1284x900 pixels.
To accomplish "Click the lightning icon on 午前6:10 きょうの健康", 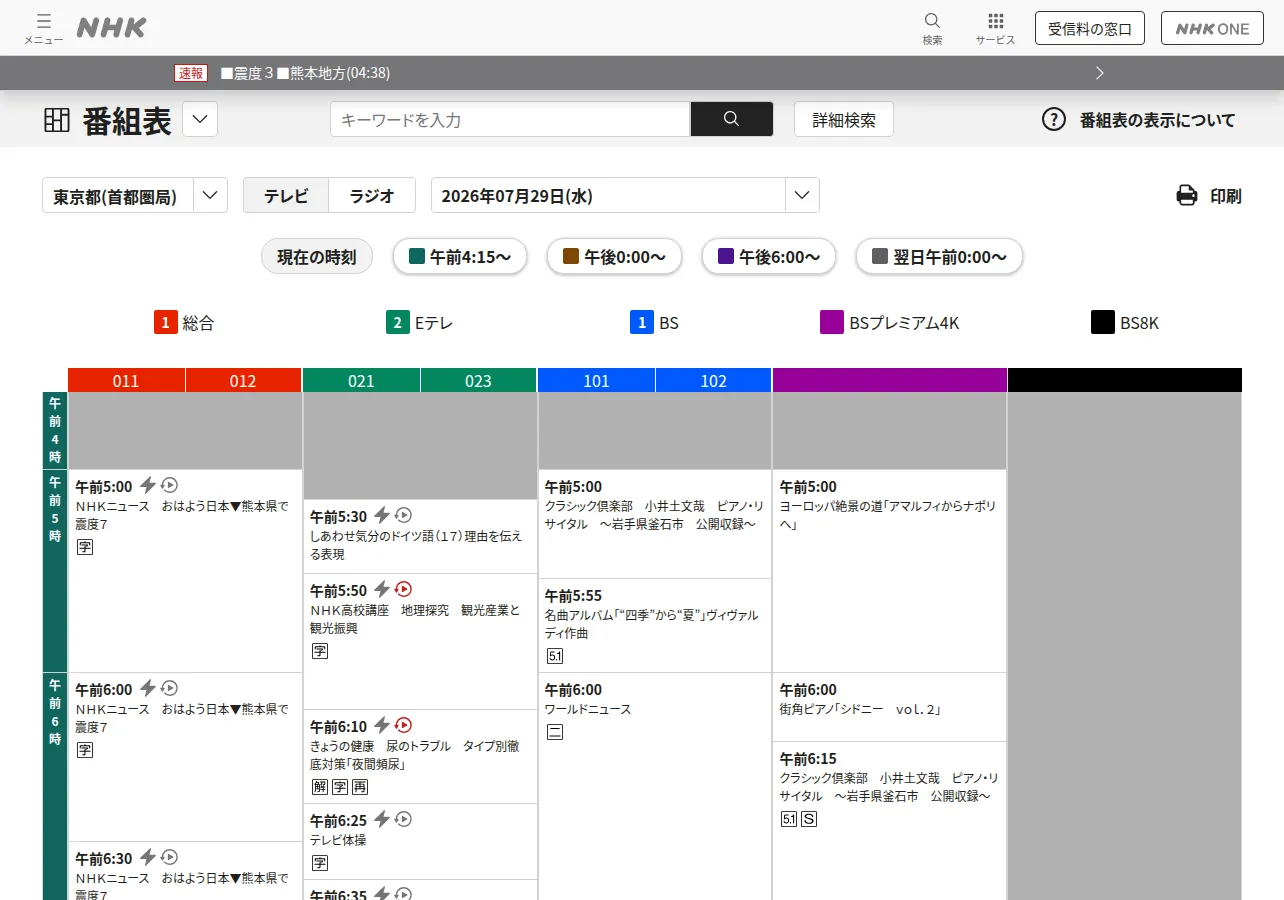I will (x=382, y=725).
